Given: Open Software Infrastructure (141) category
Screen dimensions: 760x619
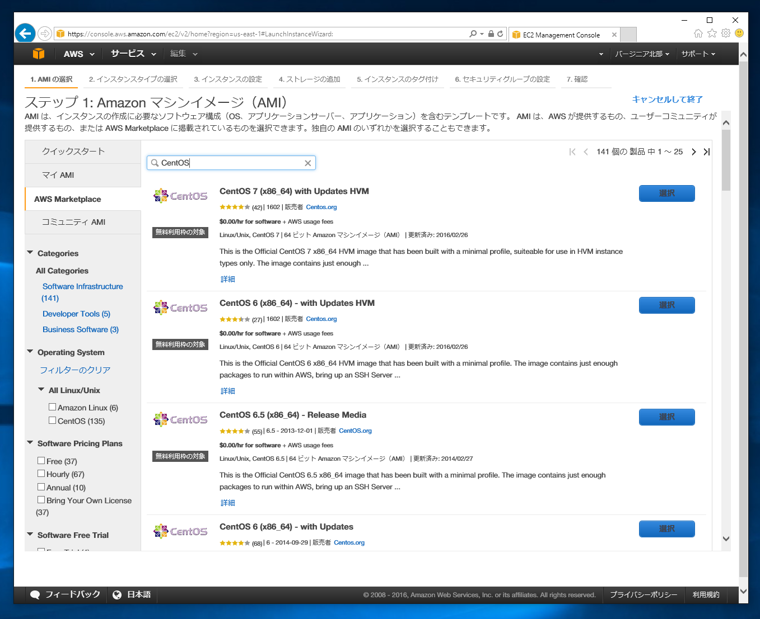Looking at the screenshot, I should (x=82, y=292).
